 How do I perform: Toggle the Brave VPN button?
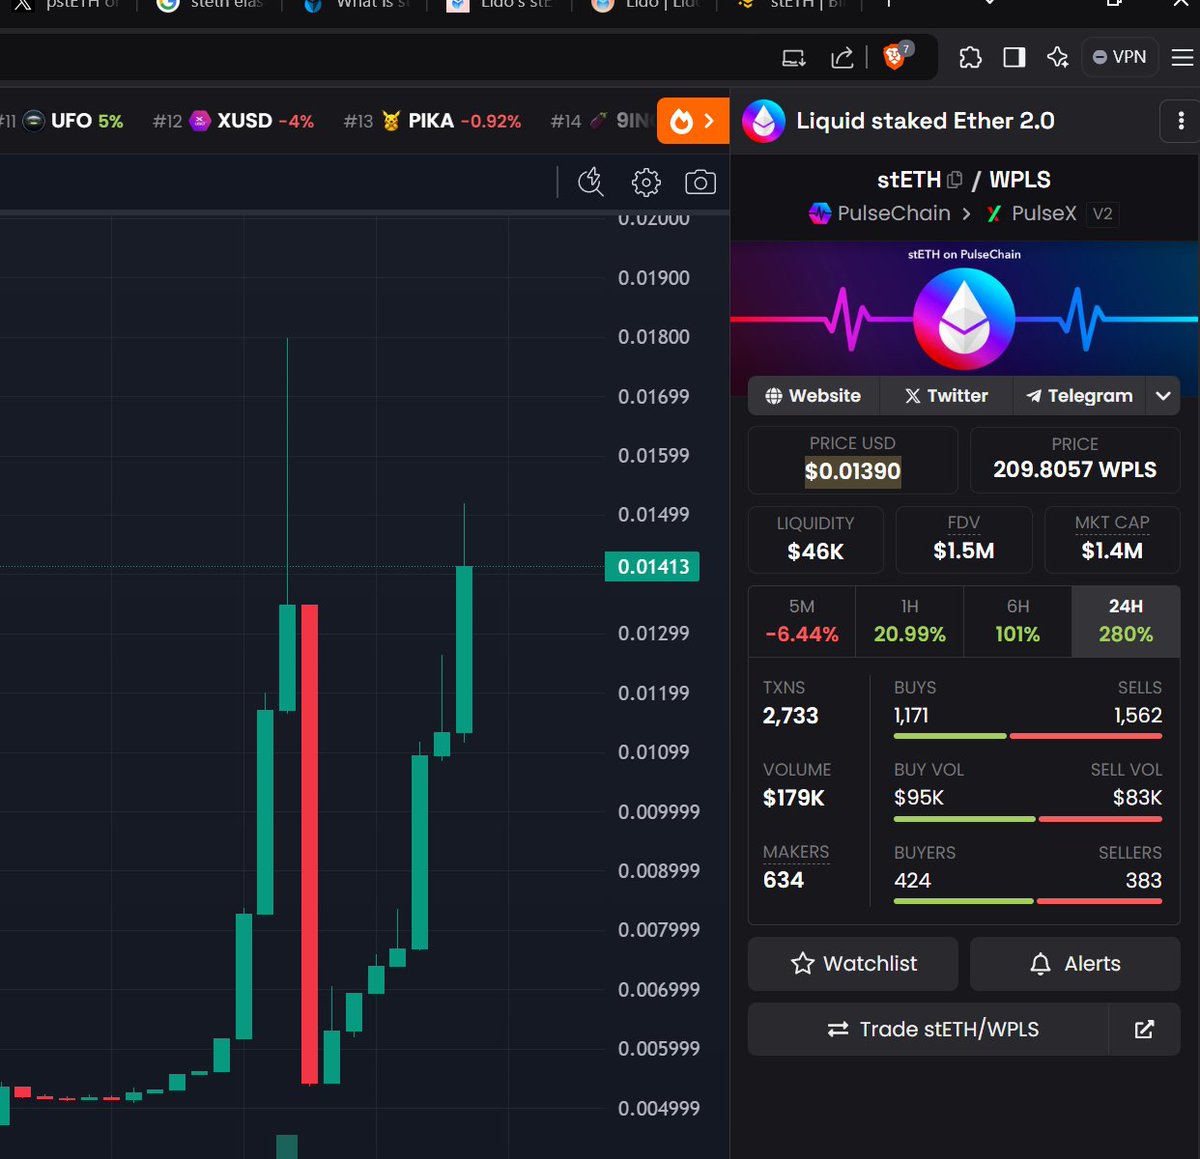pyautogui.click(x=1119, y=57)
